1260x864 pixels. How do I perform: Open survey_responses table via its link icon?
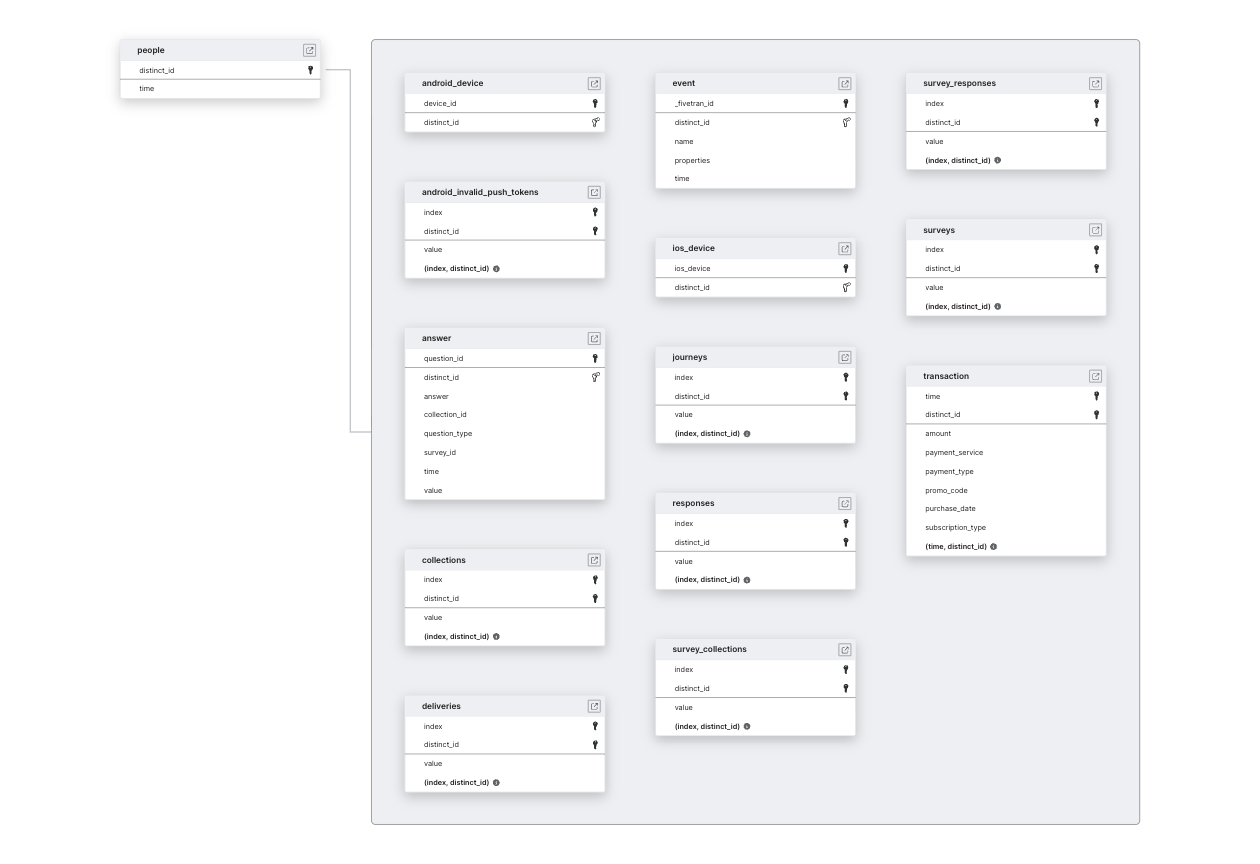[1095, 84]
